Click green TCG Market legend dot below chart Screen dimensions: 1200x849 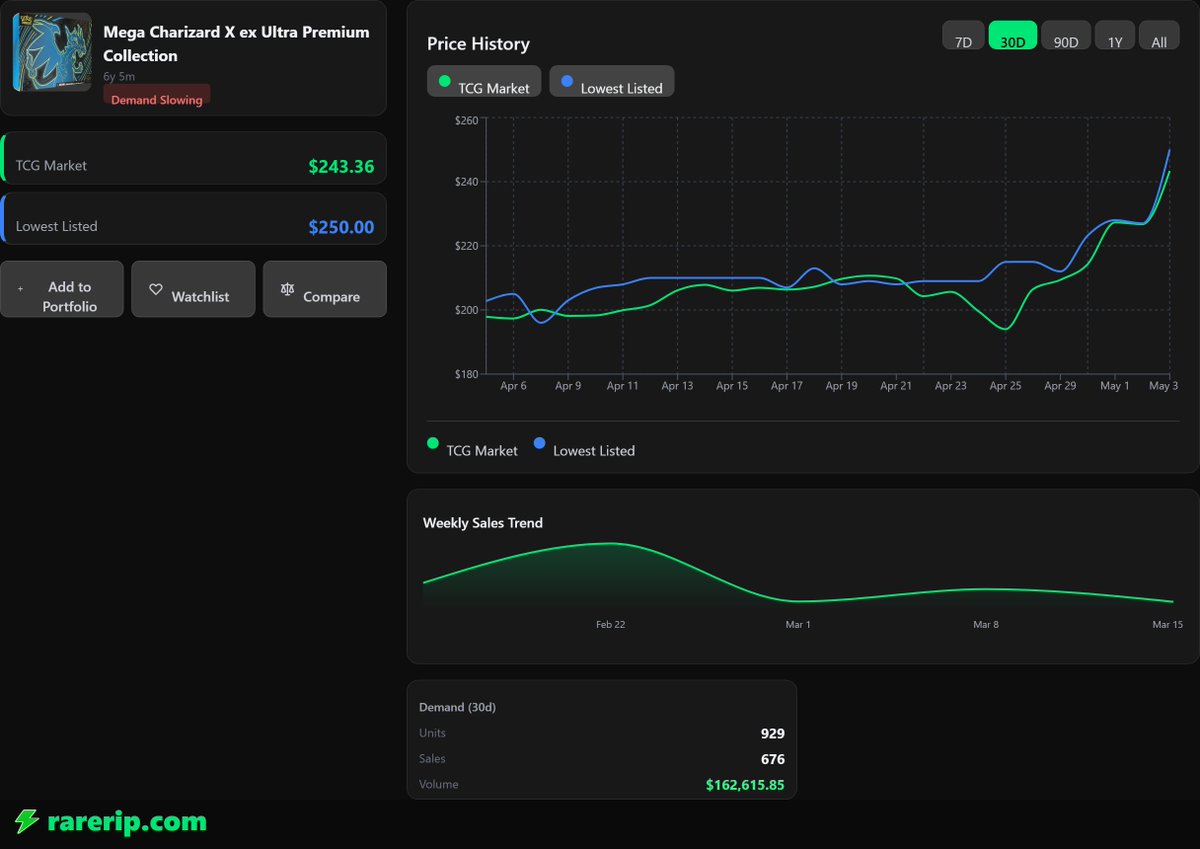point(433,443)
